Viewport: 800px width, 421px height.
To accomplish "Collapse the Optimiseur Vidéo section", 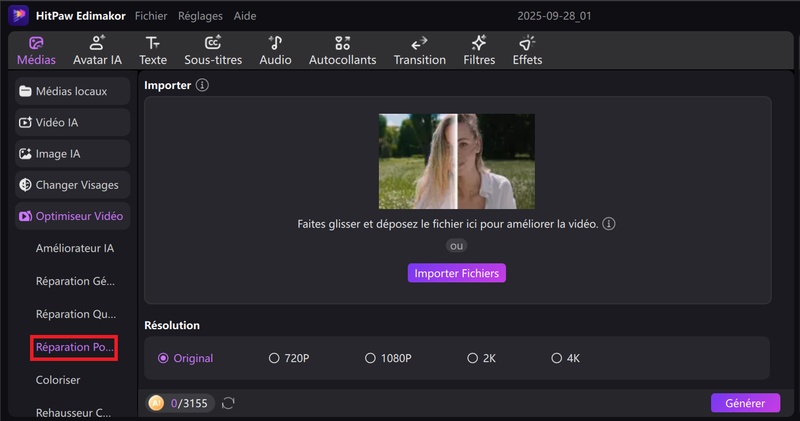I will [73, 216].
